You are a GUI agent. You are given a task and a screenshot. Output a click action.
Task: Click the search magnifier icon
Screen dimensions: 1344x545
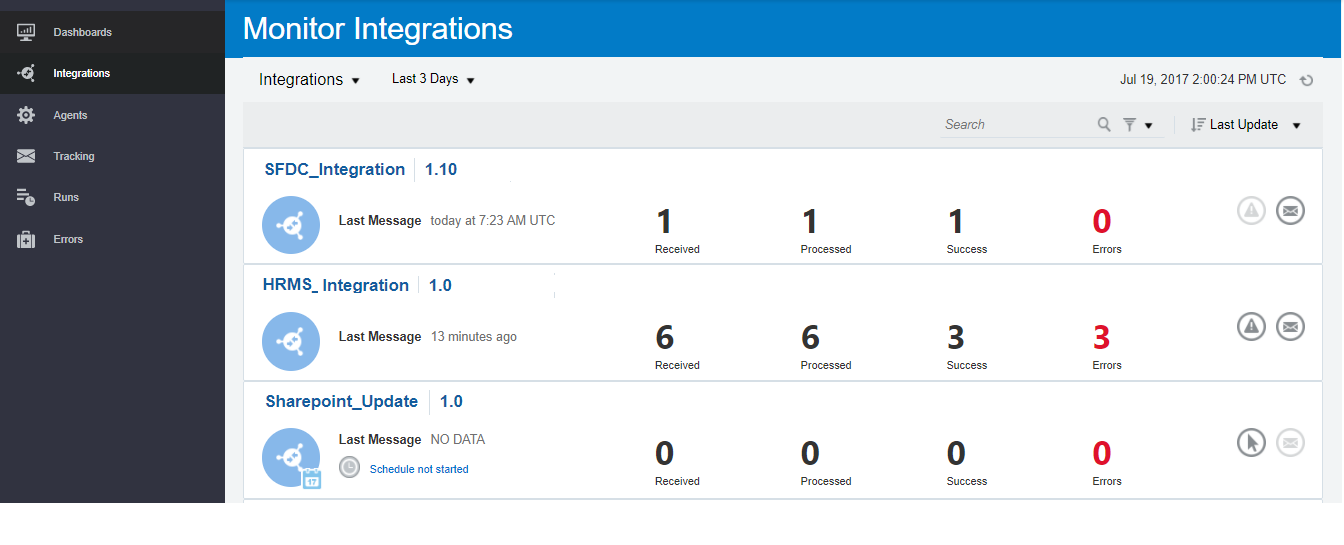(1104, 125)
